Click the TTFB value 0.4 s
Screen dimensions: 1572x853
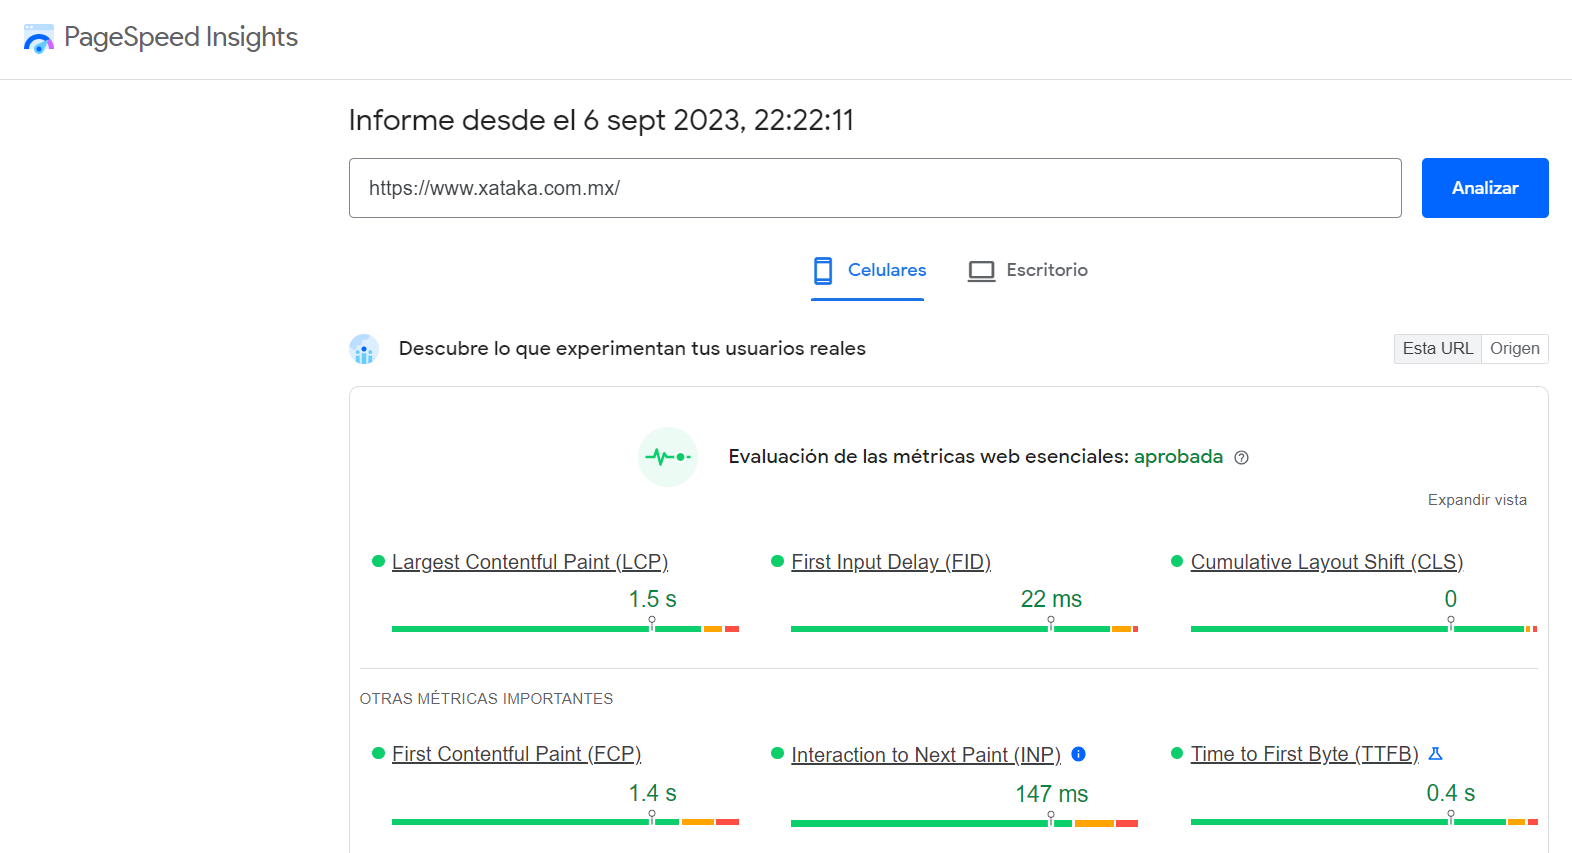(1450, 793)
